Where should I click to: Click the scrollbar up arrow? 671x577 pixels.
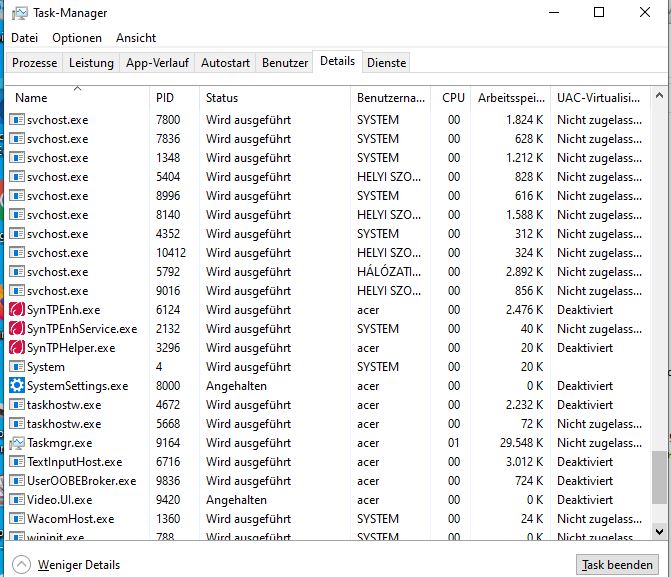(659, 96)
